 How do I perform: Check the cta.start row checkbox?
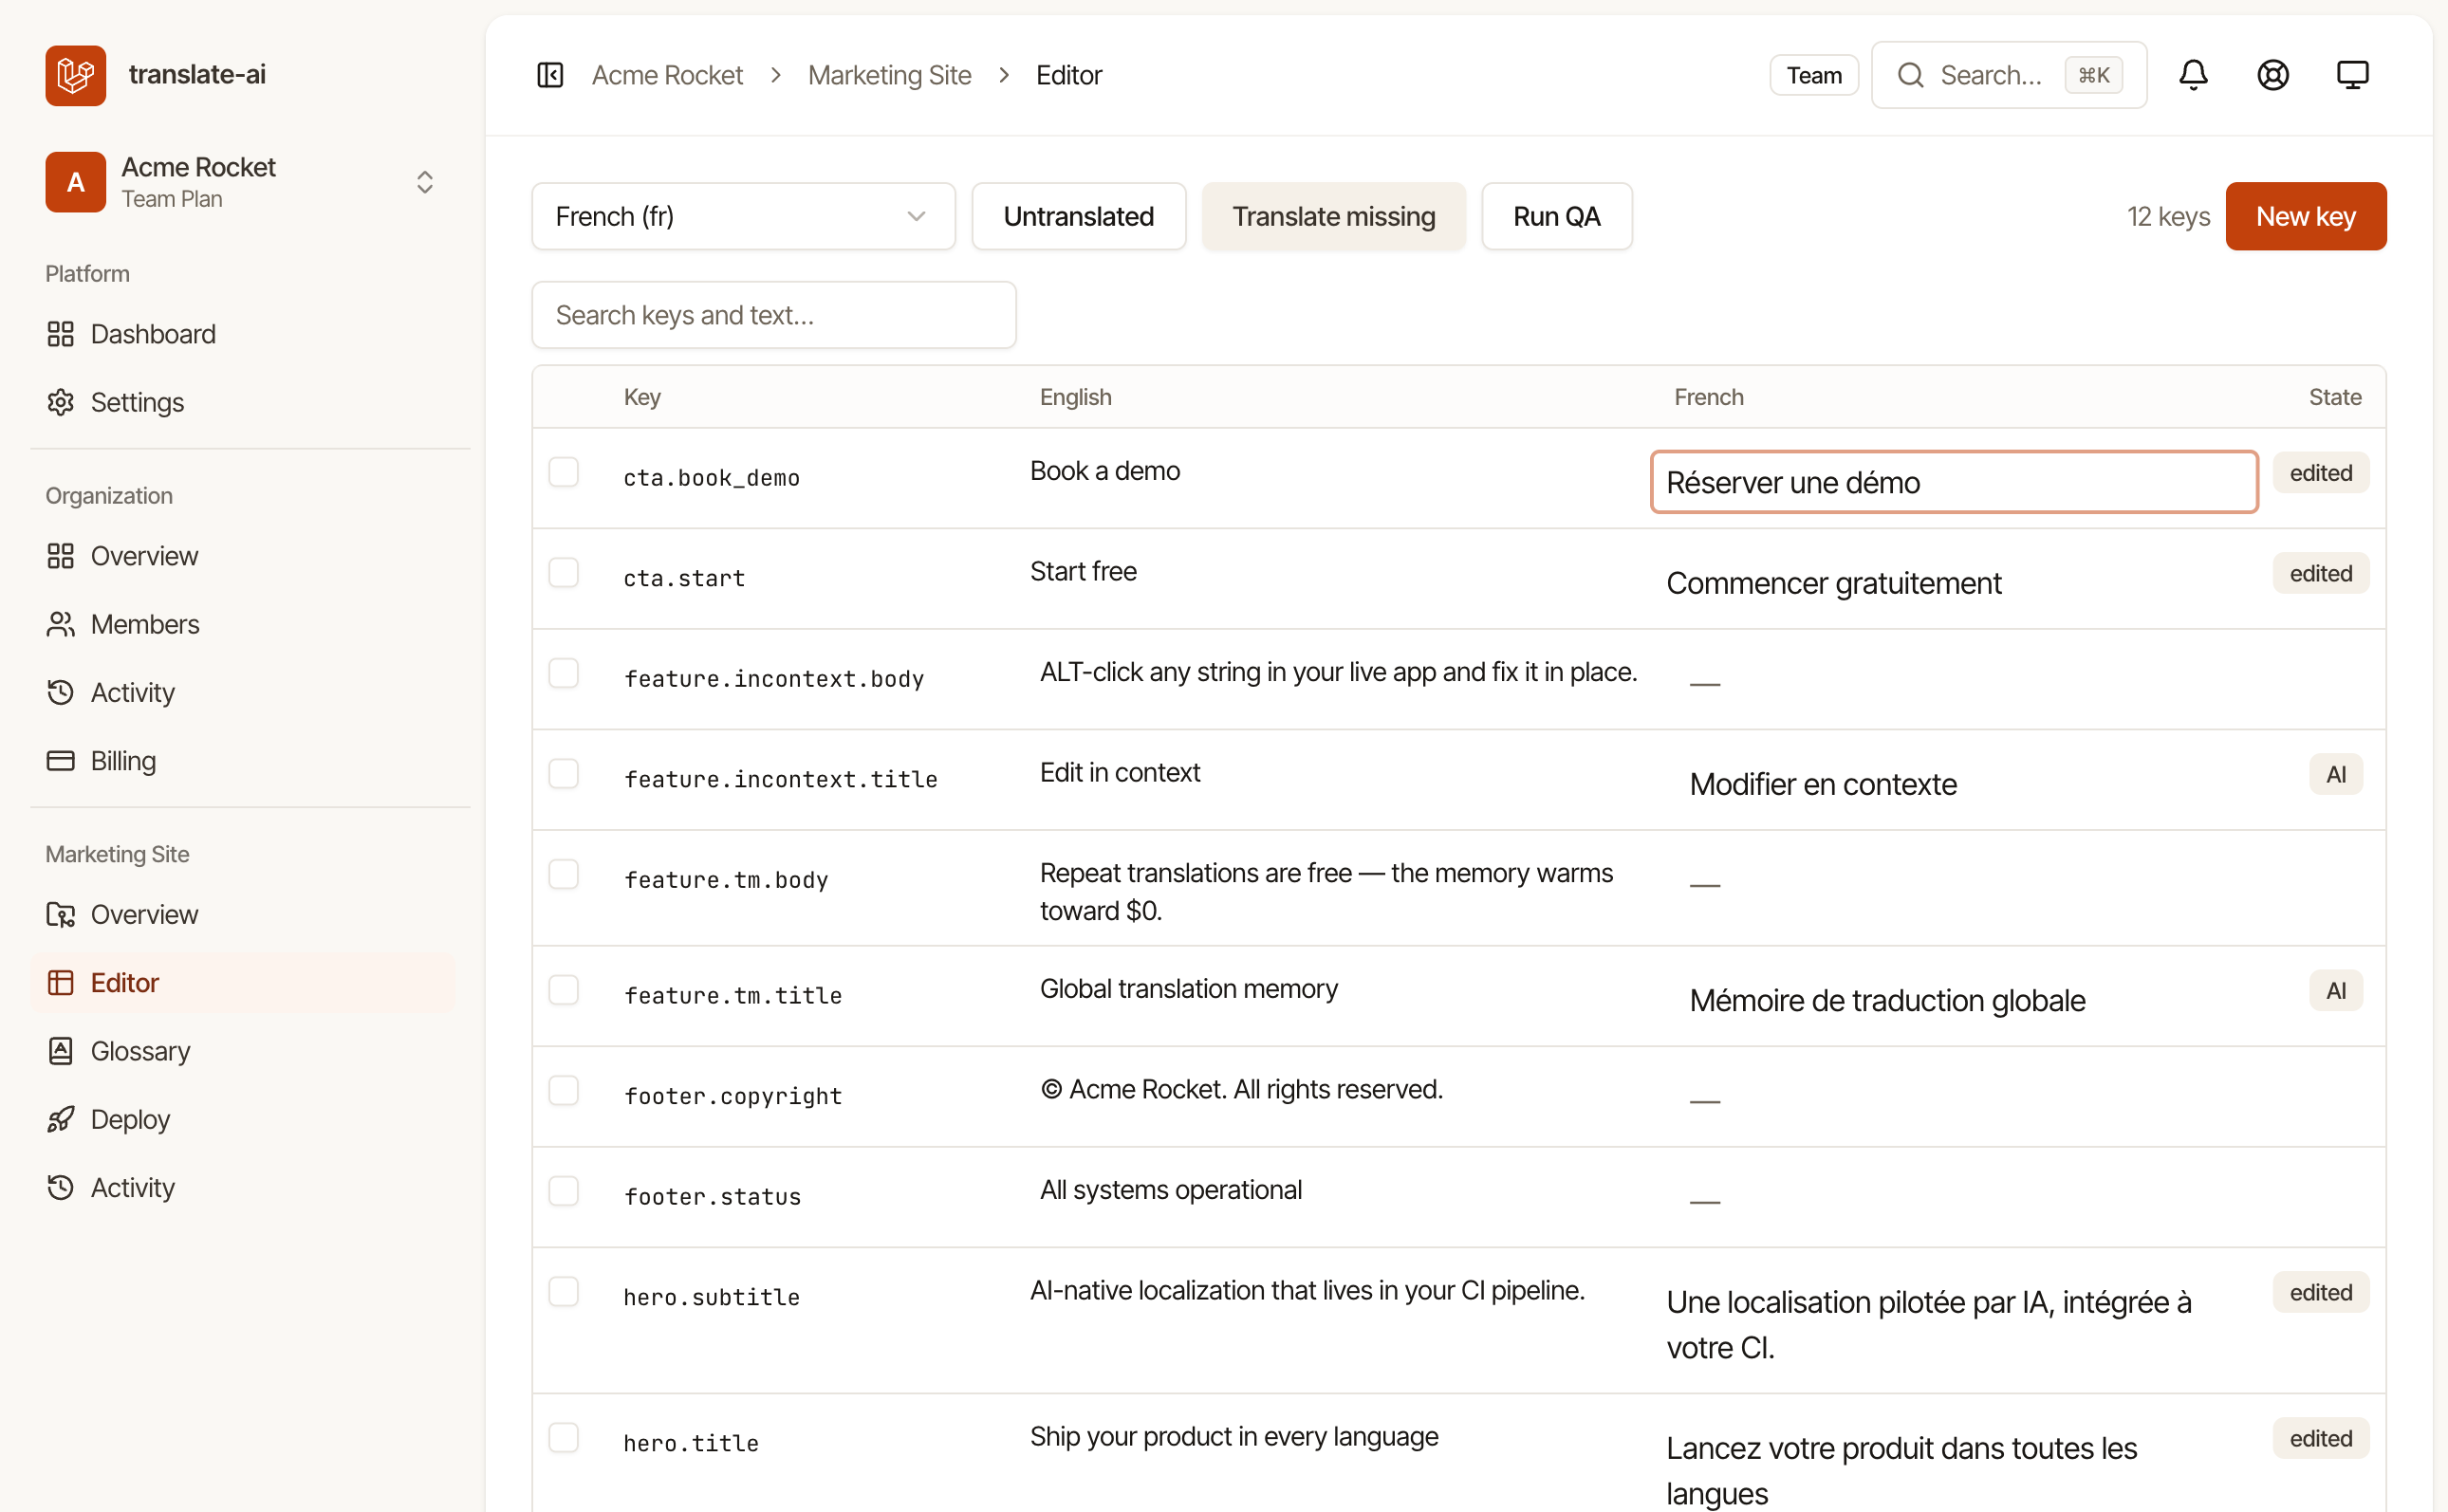coord(564,573)
